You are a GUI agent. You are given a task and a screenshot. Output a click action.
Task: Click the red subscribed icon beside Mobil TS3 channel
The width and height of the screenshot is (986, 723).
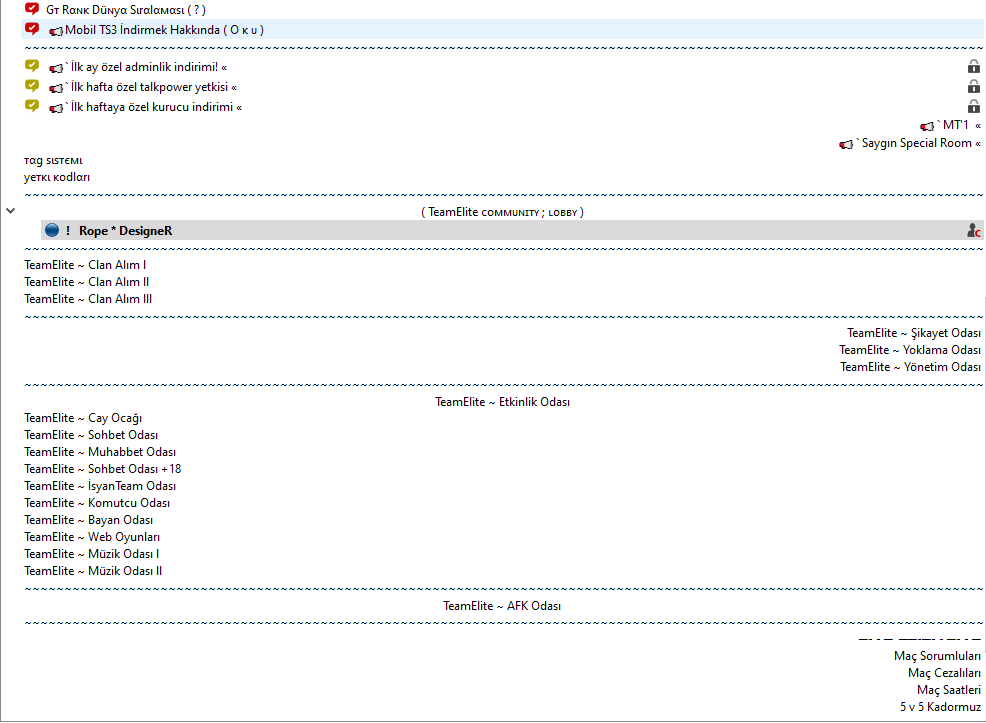click(x=32, y=29)
